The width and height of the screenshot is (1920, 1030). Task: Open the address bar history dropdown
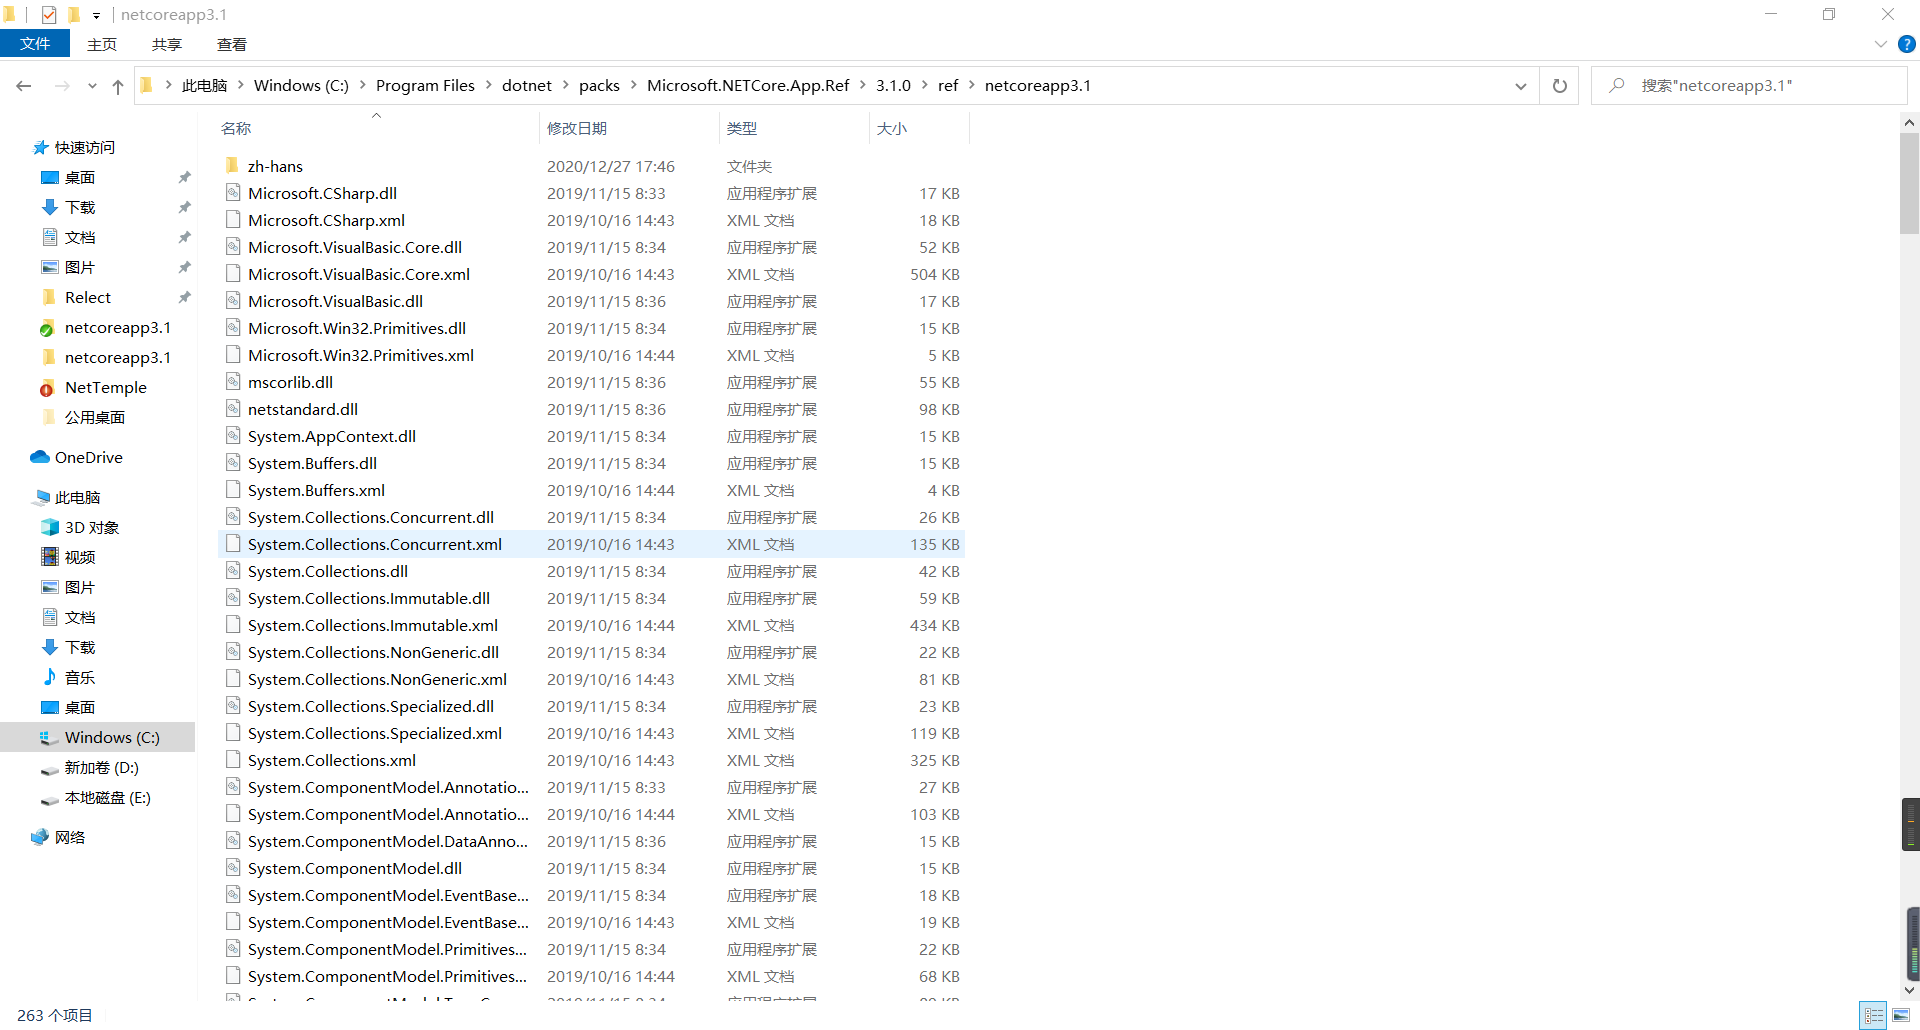click(1520, 86)
